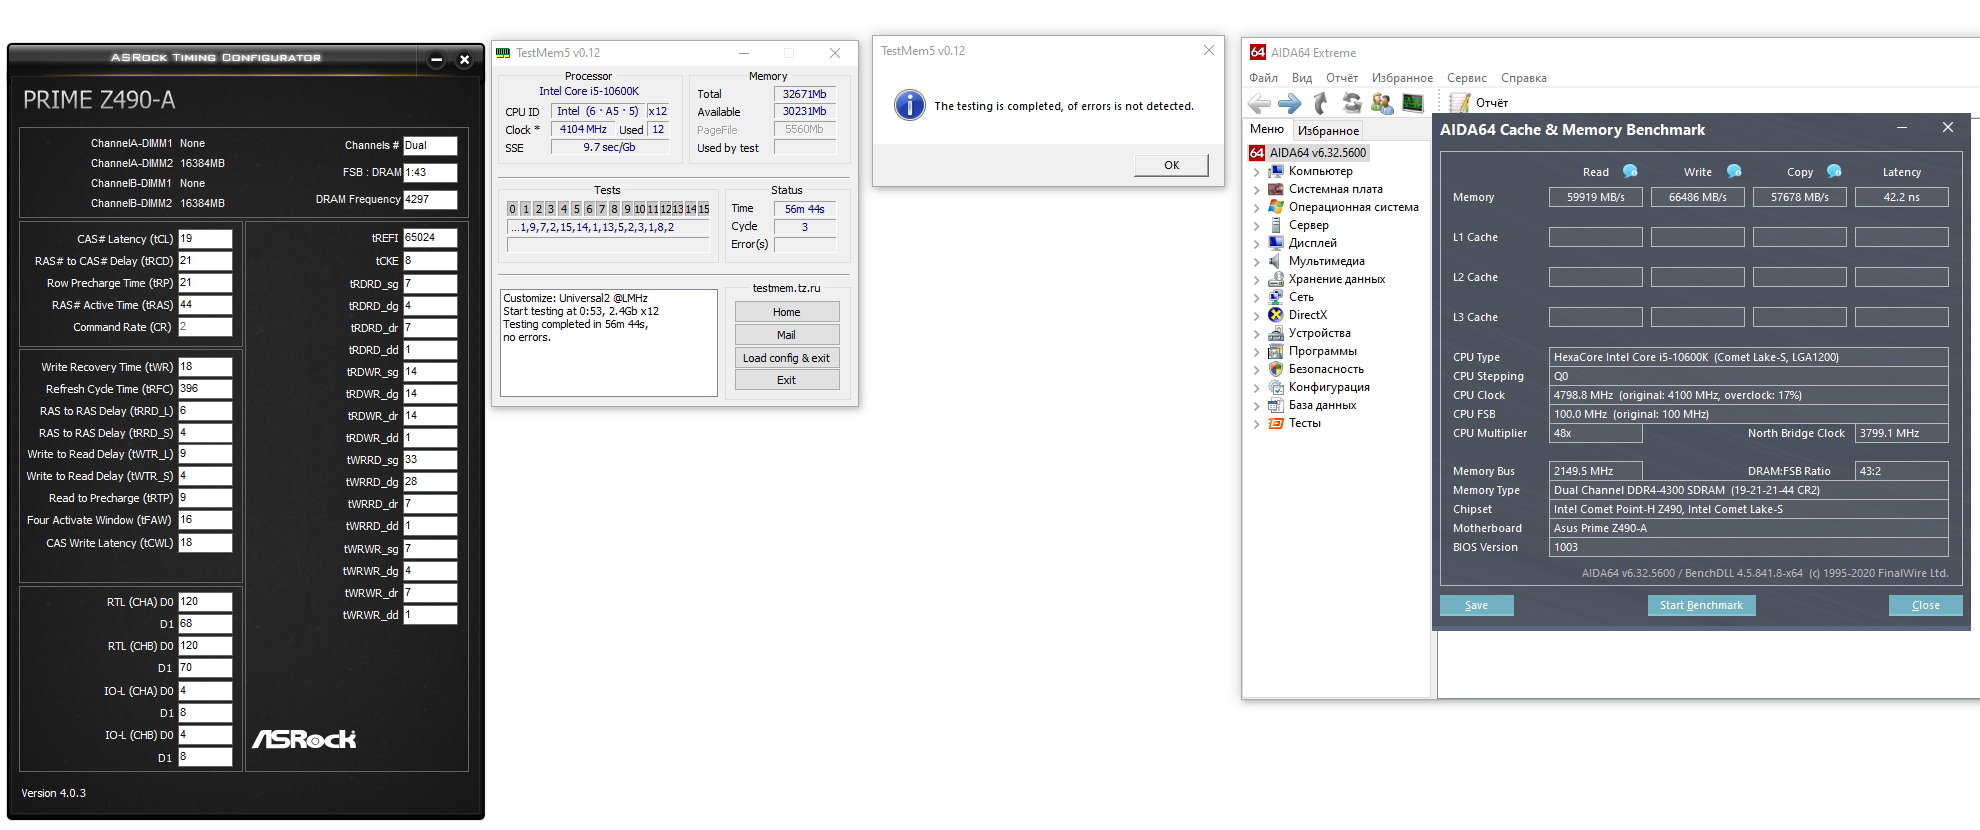Expand the Компьютер tree node
1980x830 pixels.
(x=1256, y=172)
